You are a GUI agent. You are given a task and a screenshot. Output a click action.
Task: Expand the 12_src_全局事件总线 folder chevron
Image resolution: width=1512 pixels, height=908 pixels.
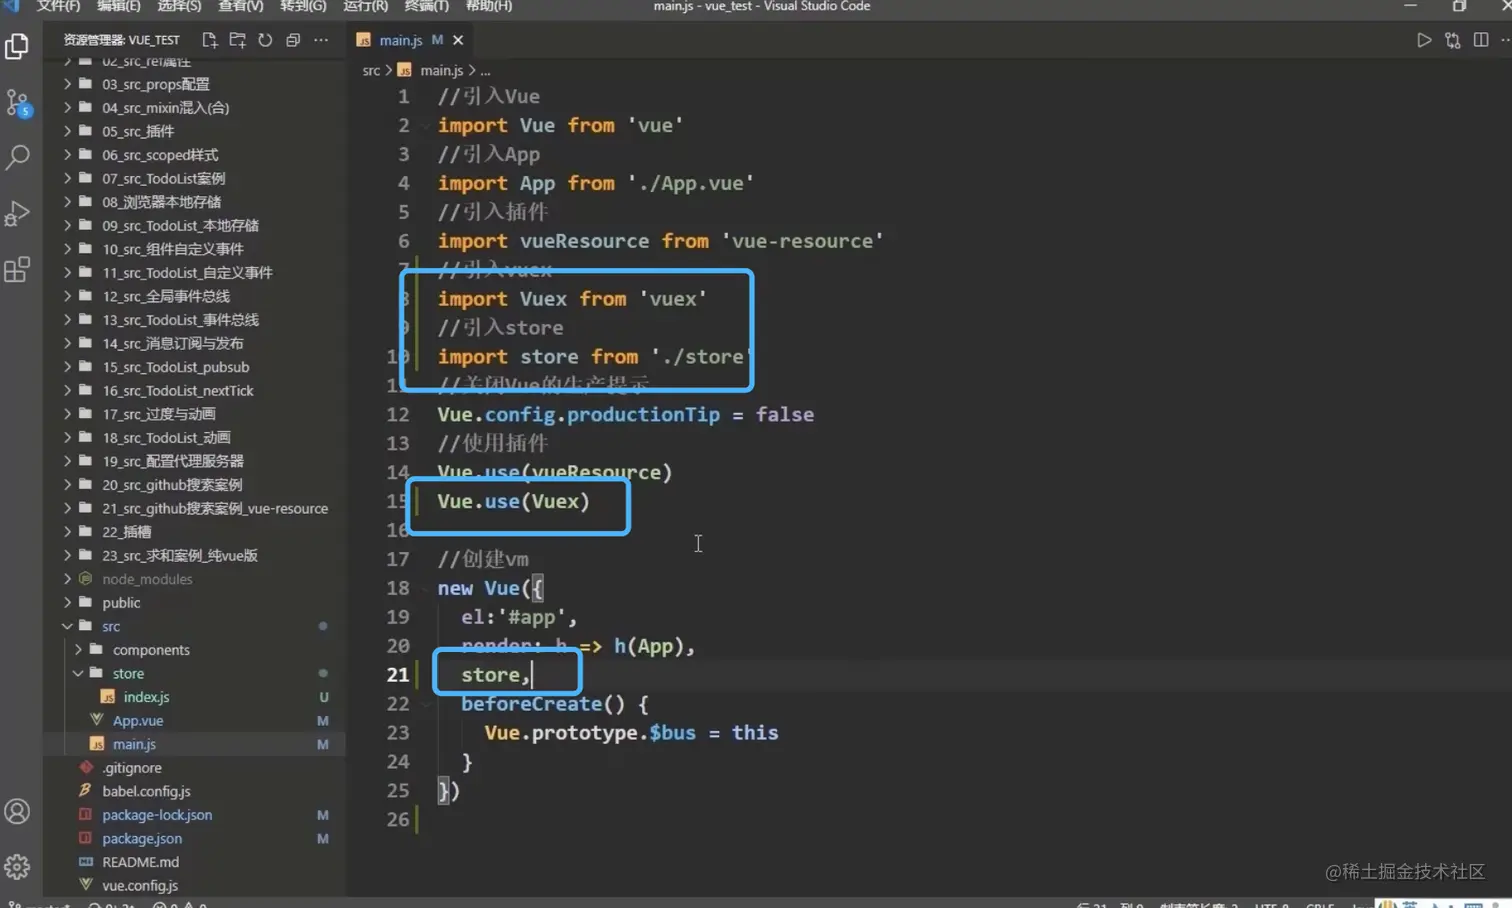(x=67, y=296)
